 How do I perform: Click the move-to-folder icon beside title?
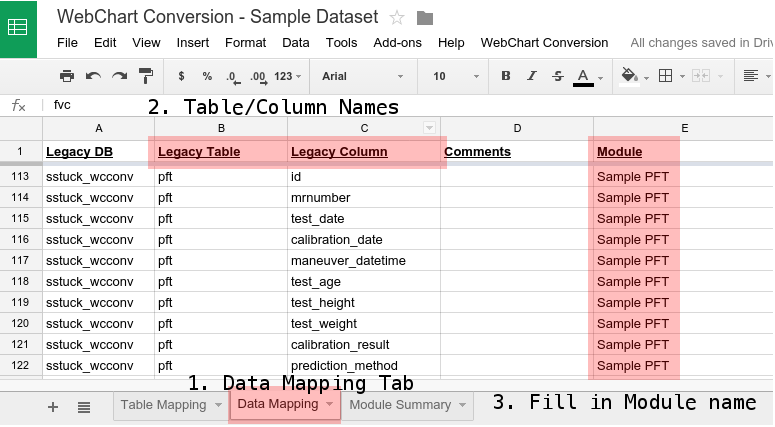425,17
